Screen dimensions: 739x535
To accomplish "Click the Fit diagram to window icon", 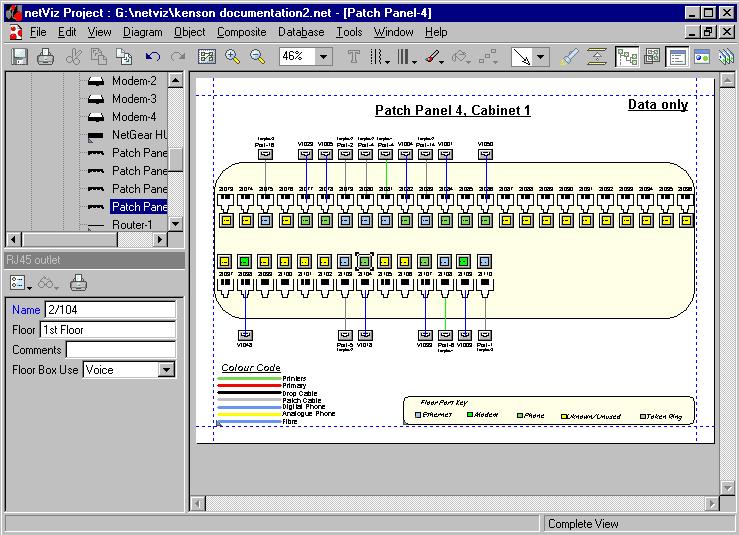I will 206,57.
